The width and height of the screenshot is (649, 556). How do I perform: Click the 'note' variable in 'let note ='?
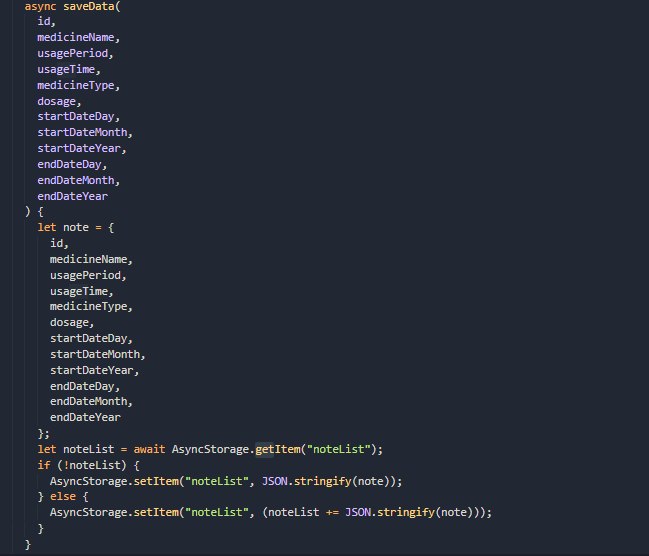tap(76, 227)
